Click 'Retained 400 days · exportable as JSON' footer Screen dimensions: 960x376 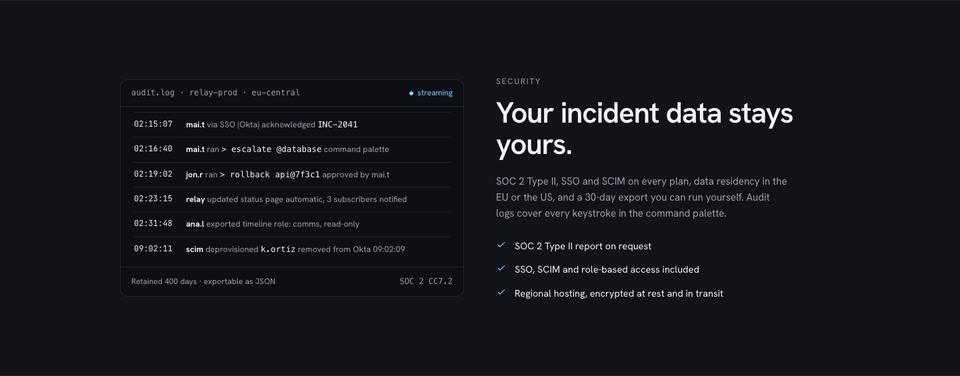(203, 282)
